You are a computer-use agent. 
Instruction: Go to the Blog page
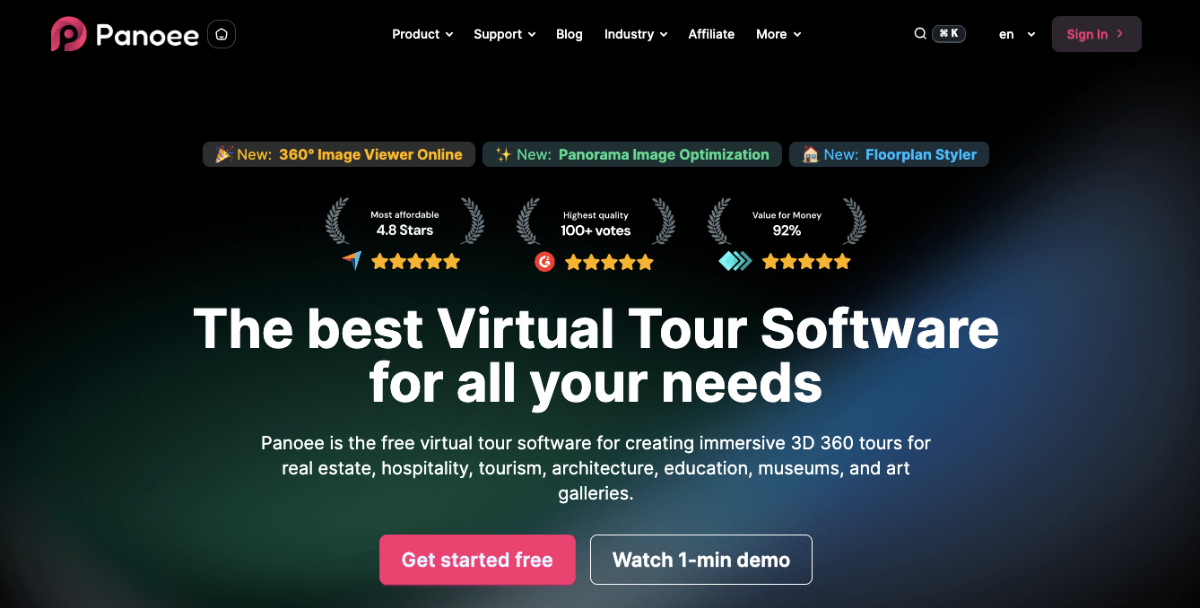(x=569, y=34)
